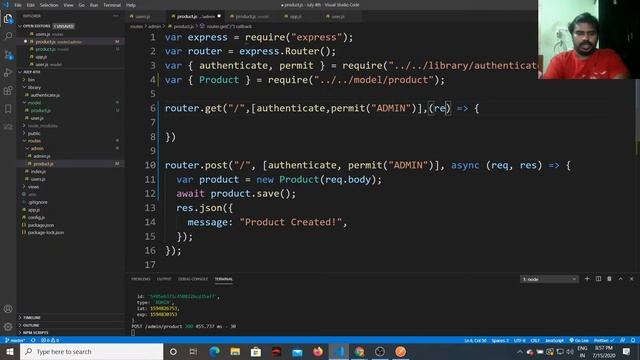Expand the node_modules folder
The width and height of the screenshot is (640, 360).
point(42,126)
